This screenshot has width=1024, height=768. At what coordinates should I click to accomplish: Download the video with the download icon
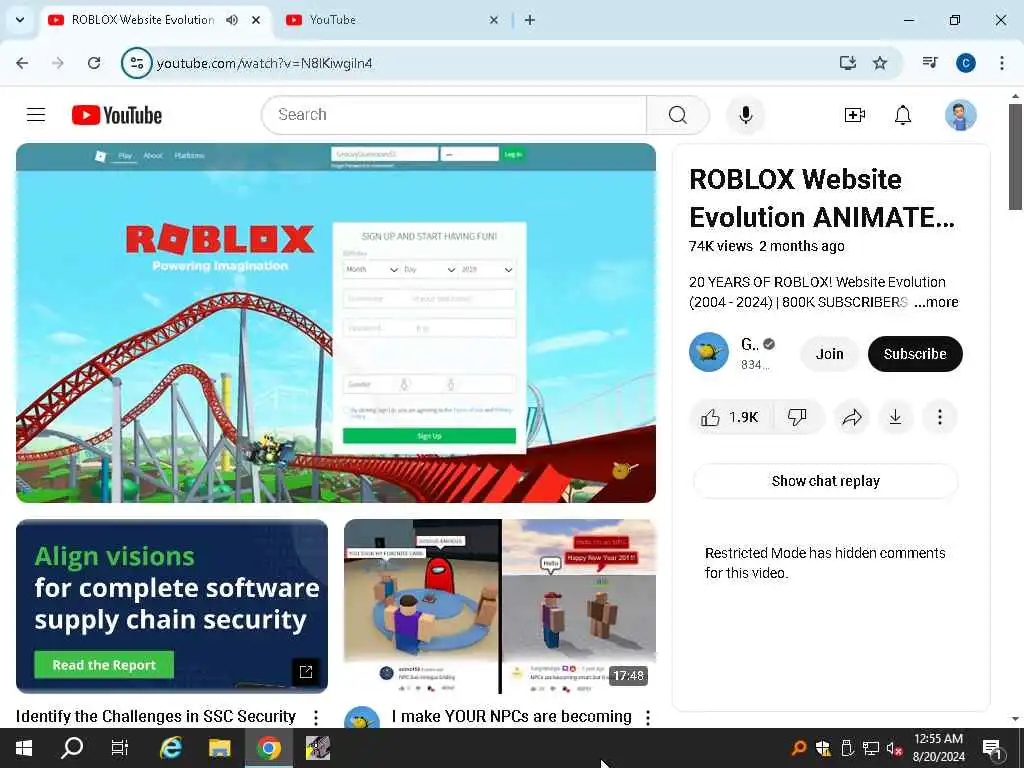coord(895,417)
